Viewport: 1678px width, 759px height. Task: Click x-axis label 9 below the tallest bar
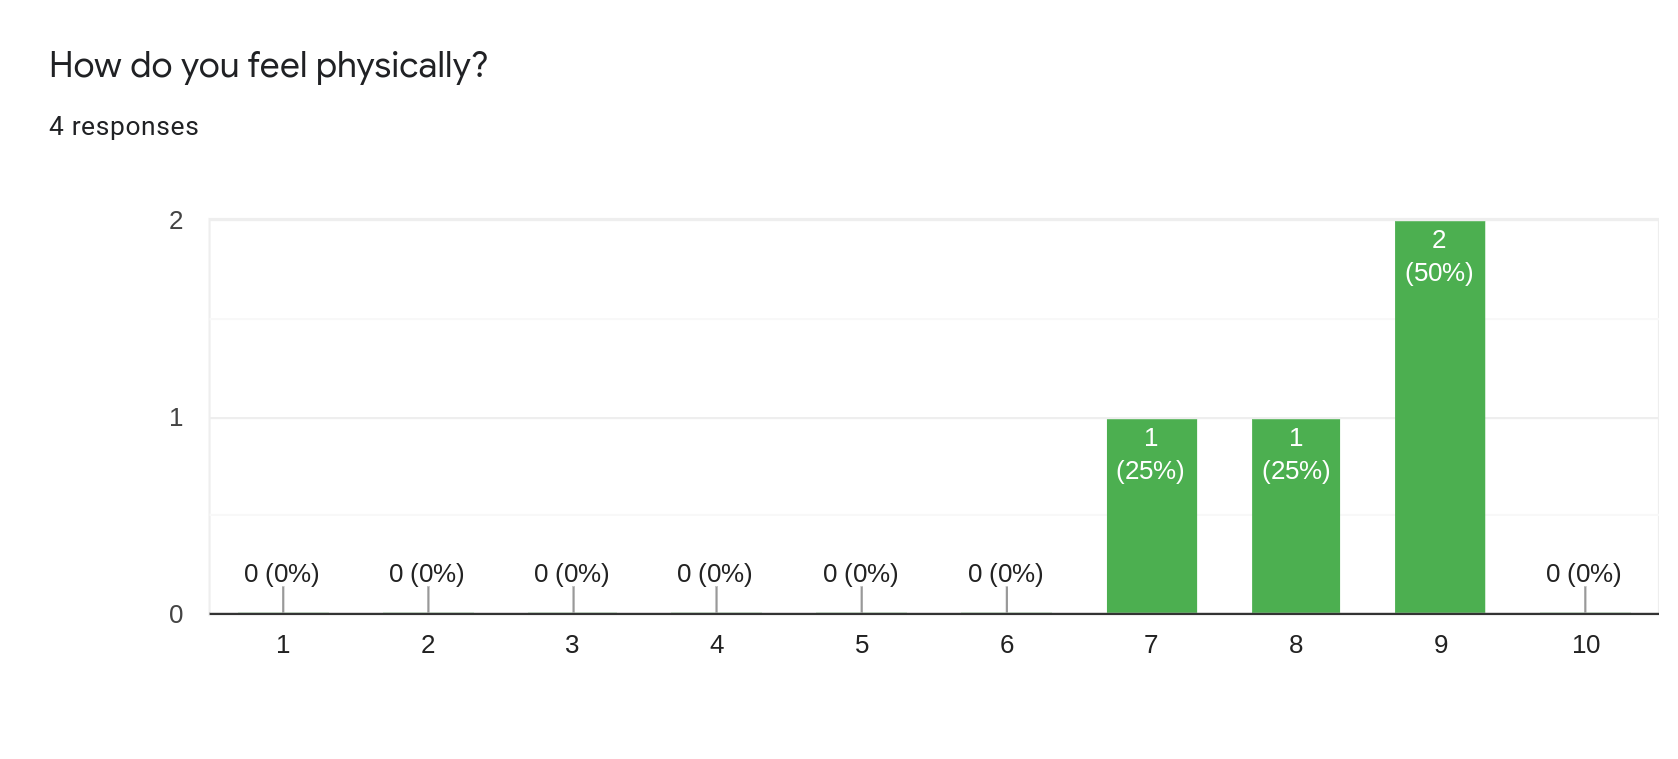point(1440,644)
